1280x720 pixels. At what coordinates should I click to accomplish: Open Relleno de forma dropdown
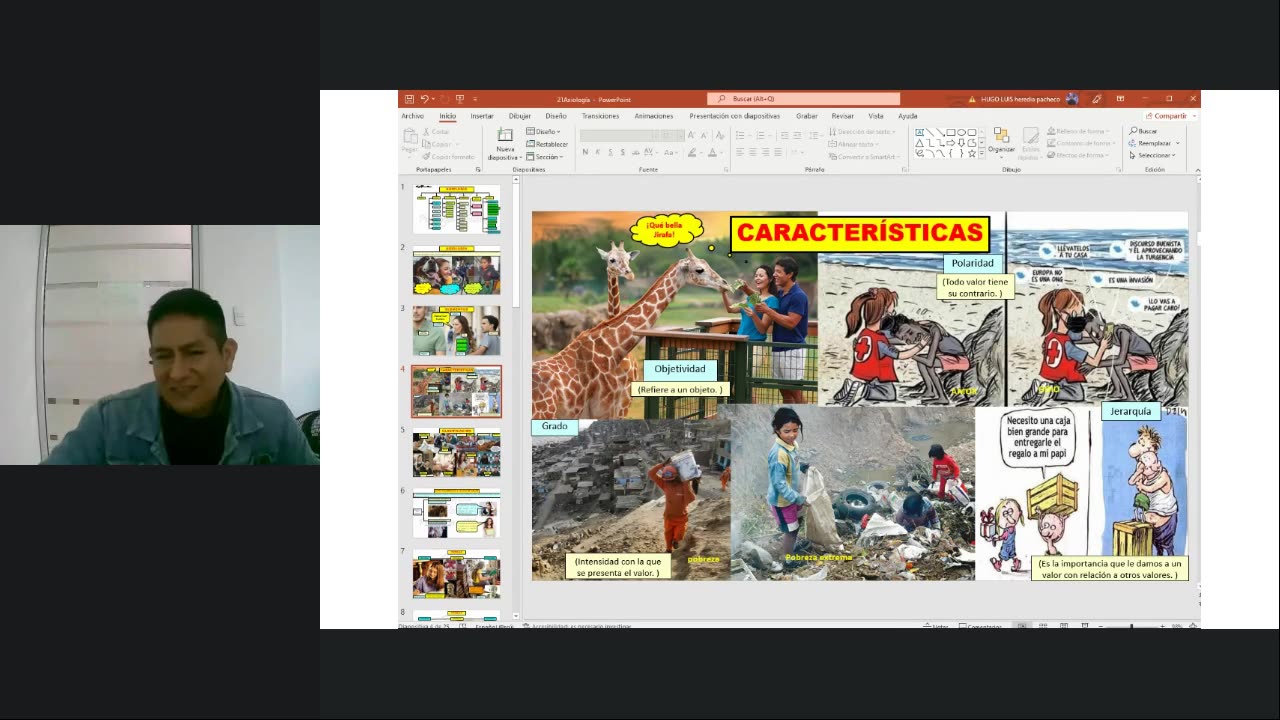(1078, 132)
